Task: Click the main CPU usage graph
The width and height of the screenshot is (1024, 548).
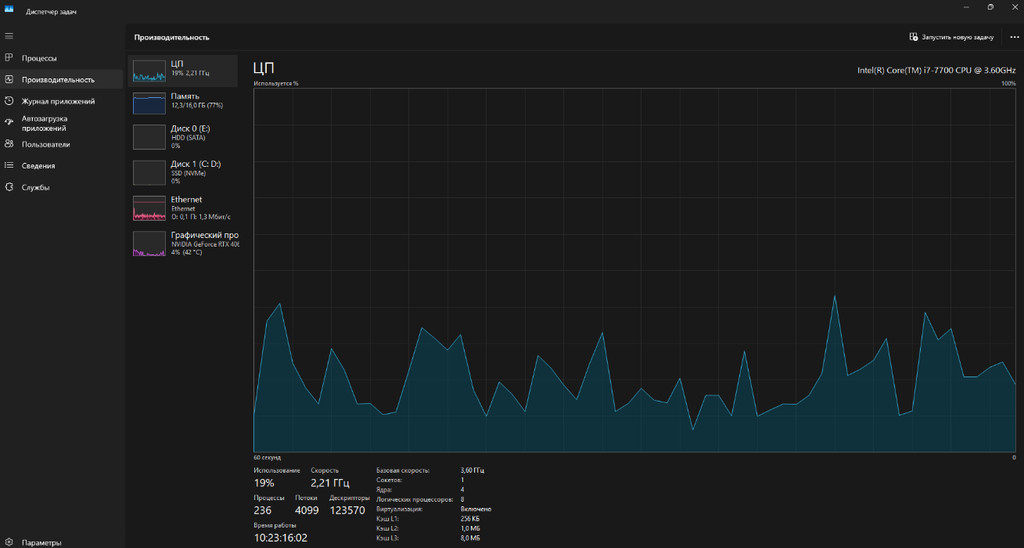Action: [x=634, y=270]
